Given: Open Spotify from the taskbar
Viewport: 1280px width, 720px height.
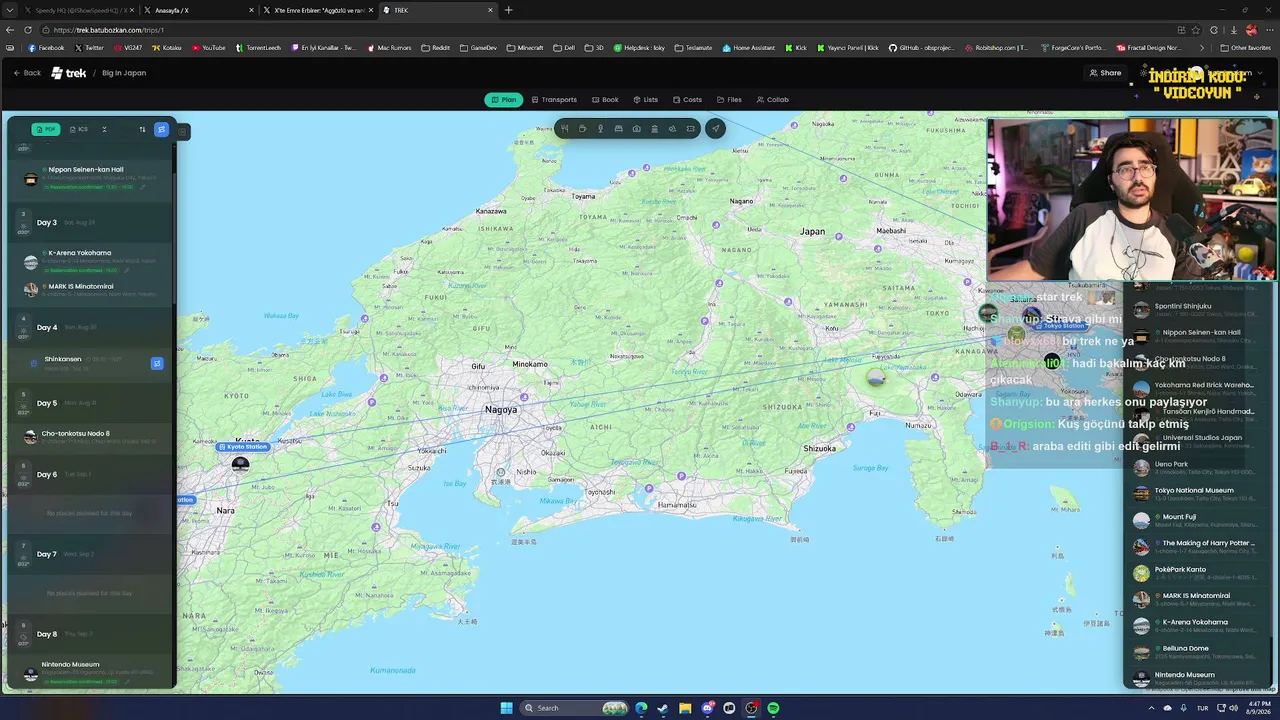Looking at the screenshot, I should coord(774,708).
